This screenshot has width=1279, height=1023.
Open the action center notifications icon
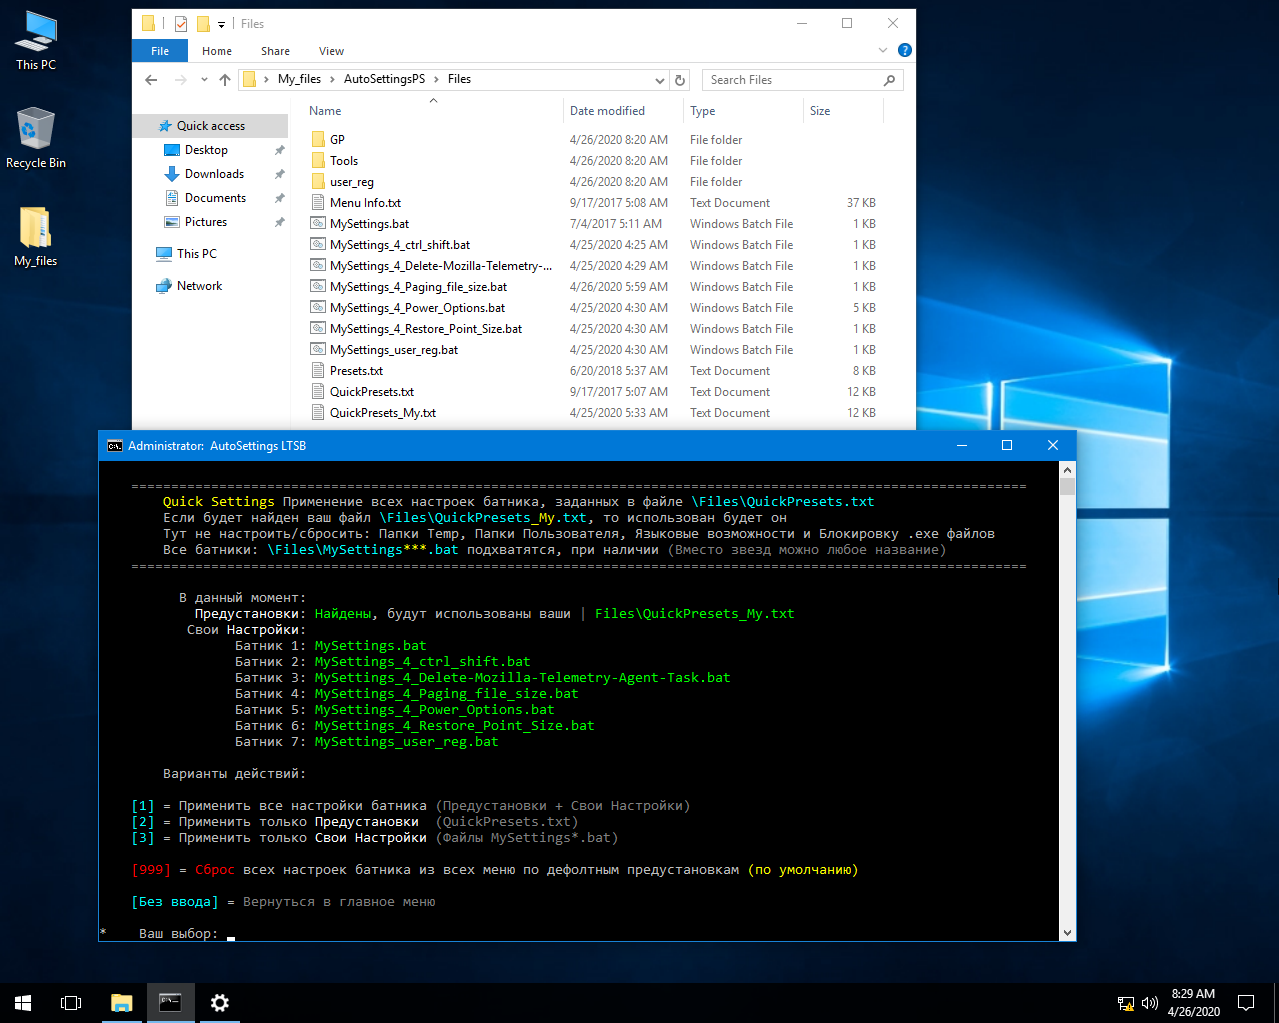[1246, 1003]
